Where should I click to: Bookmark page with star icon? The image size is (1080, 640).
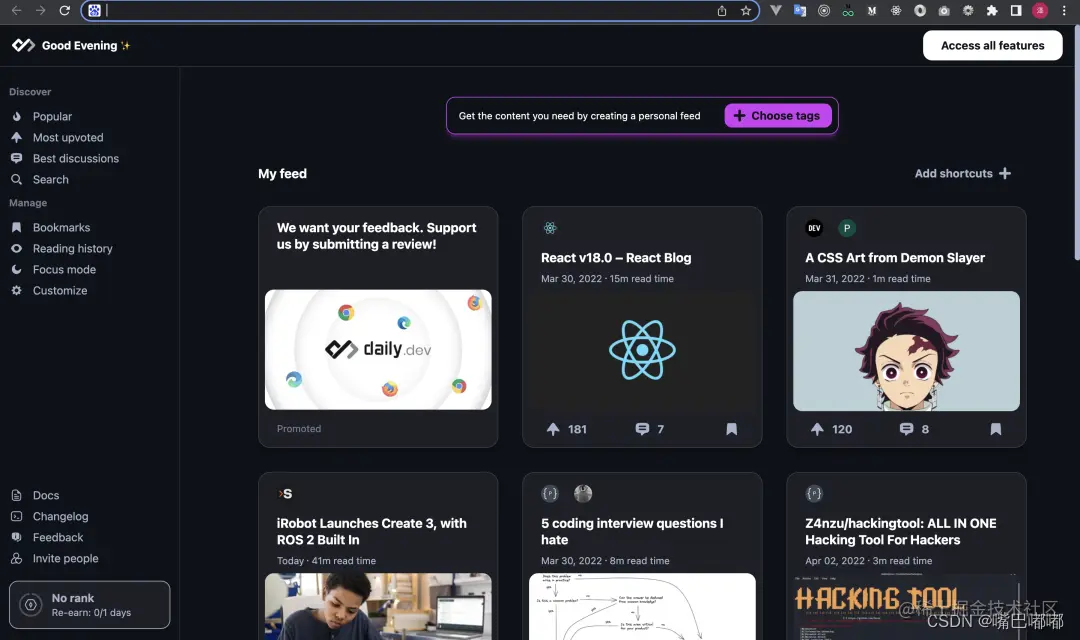[746, 10]
